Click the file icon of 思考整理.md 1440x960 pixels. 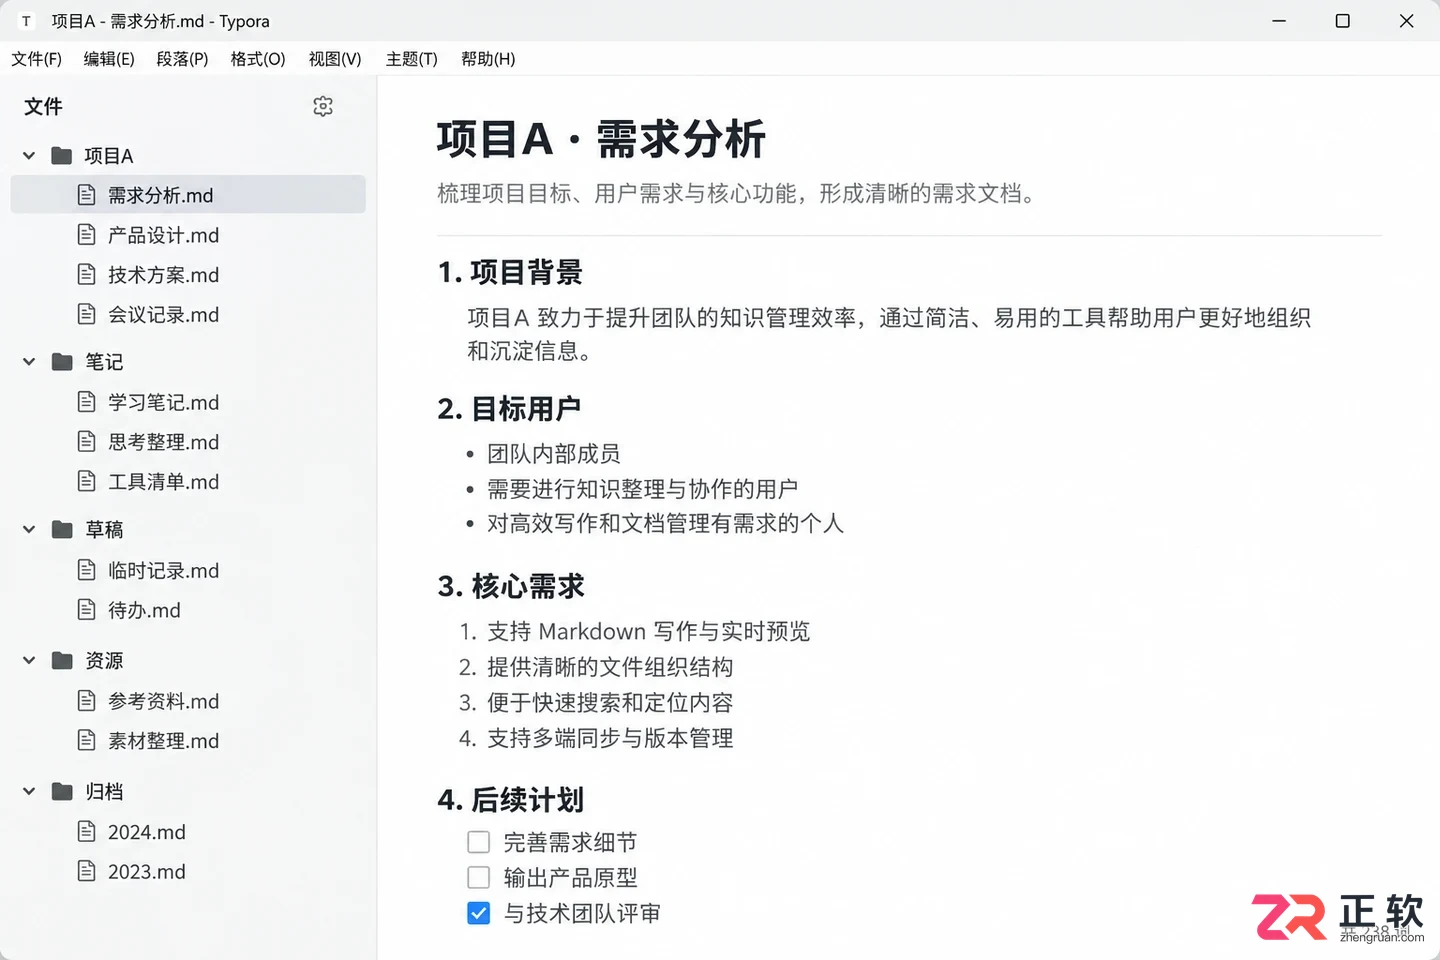click(x=87, y=441)
